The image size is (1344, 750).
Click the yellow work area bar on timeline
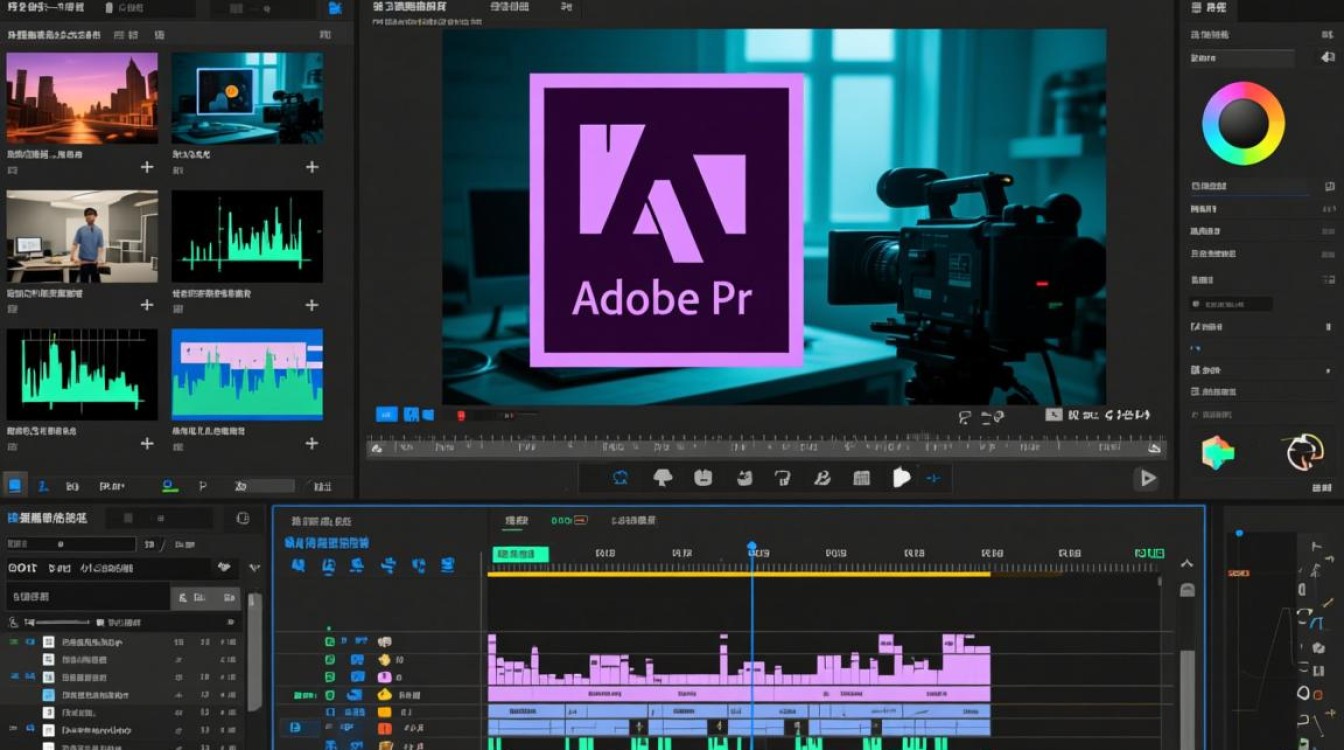(738, 573)
